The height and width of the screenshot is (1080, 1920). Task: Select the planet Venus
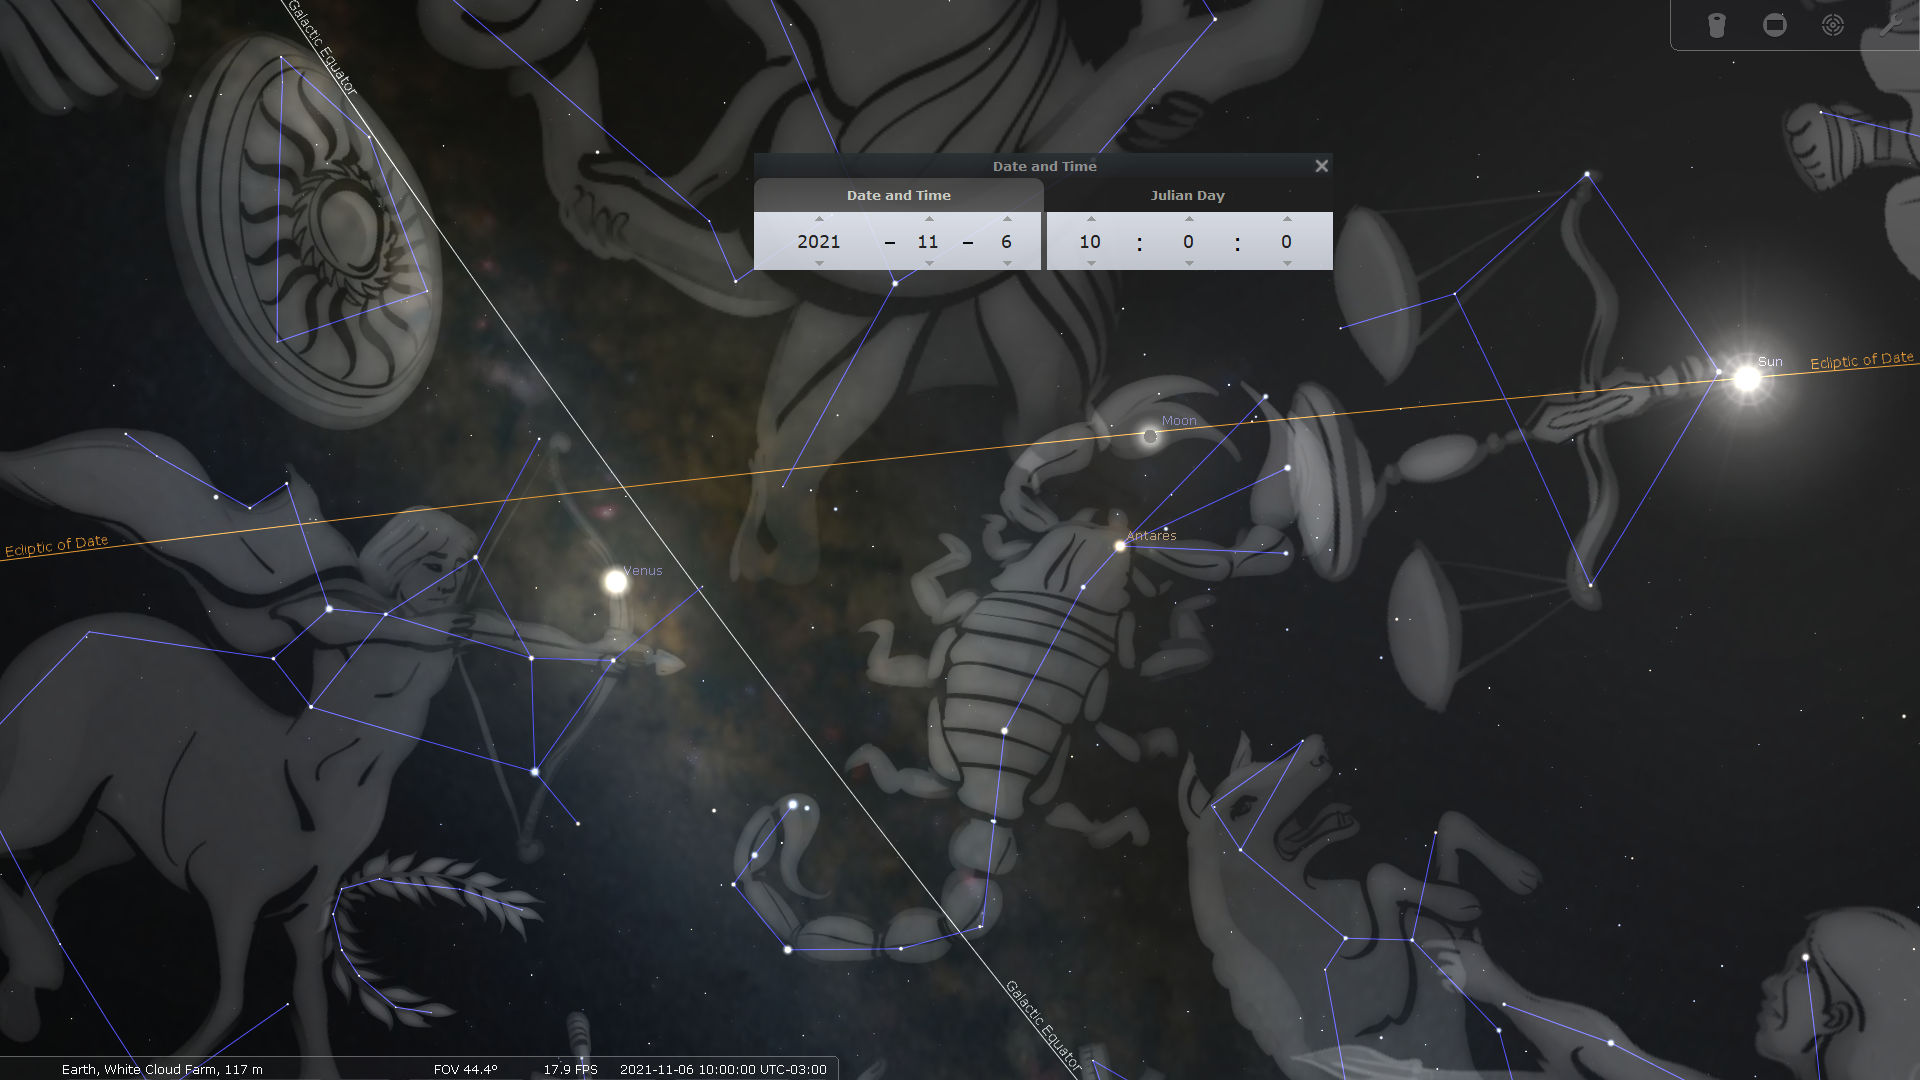[x=616, y=581]
